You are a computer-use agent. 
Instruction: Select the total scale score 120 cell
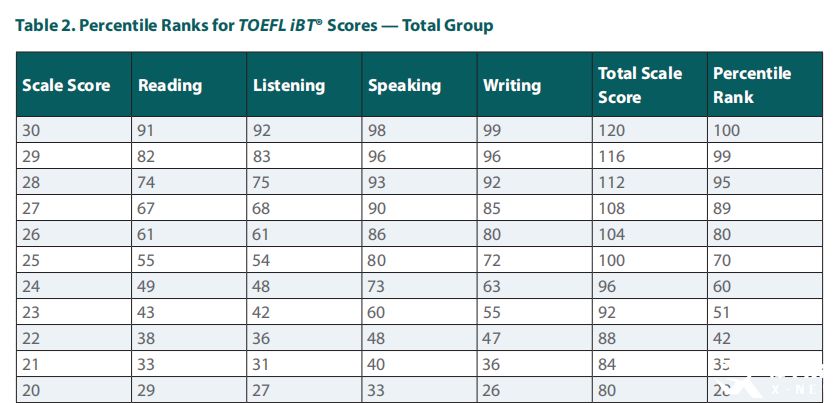650,130
